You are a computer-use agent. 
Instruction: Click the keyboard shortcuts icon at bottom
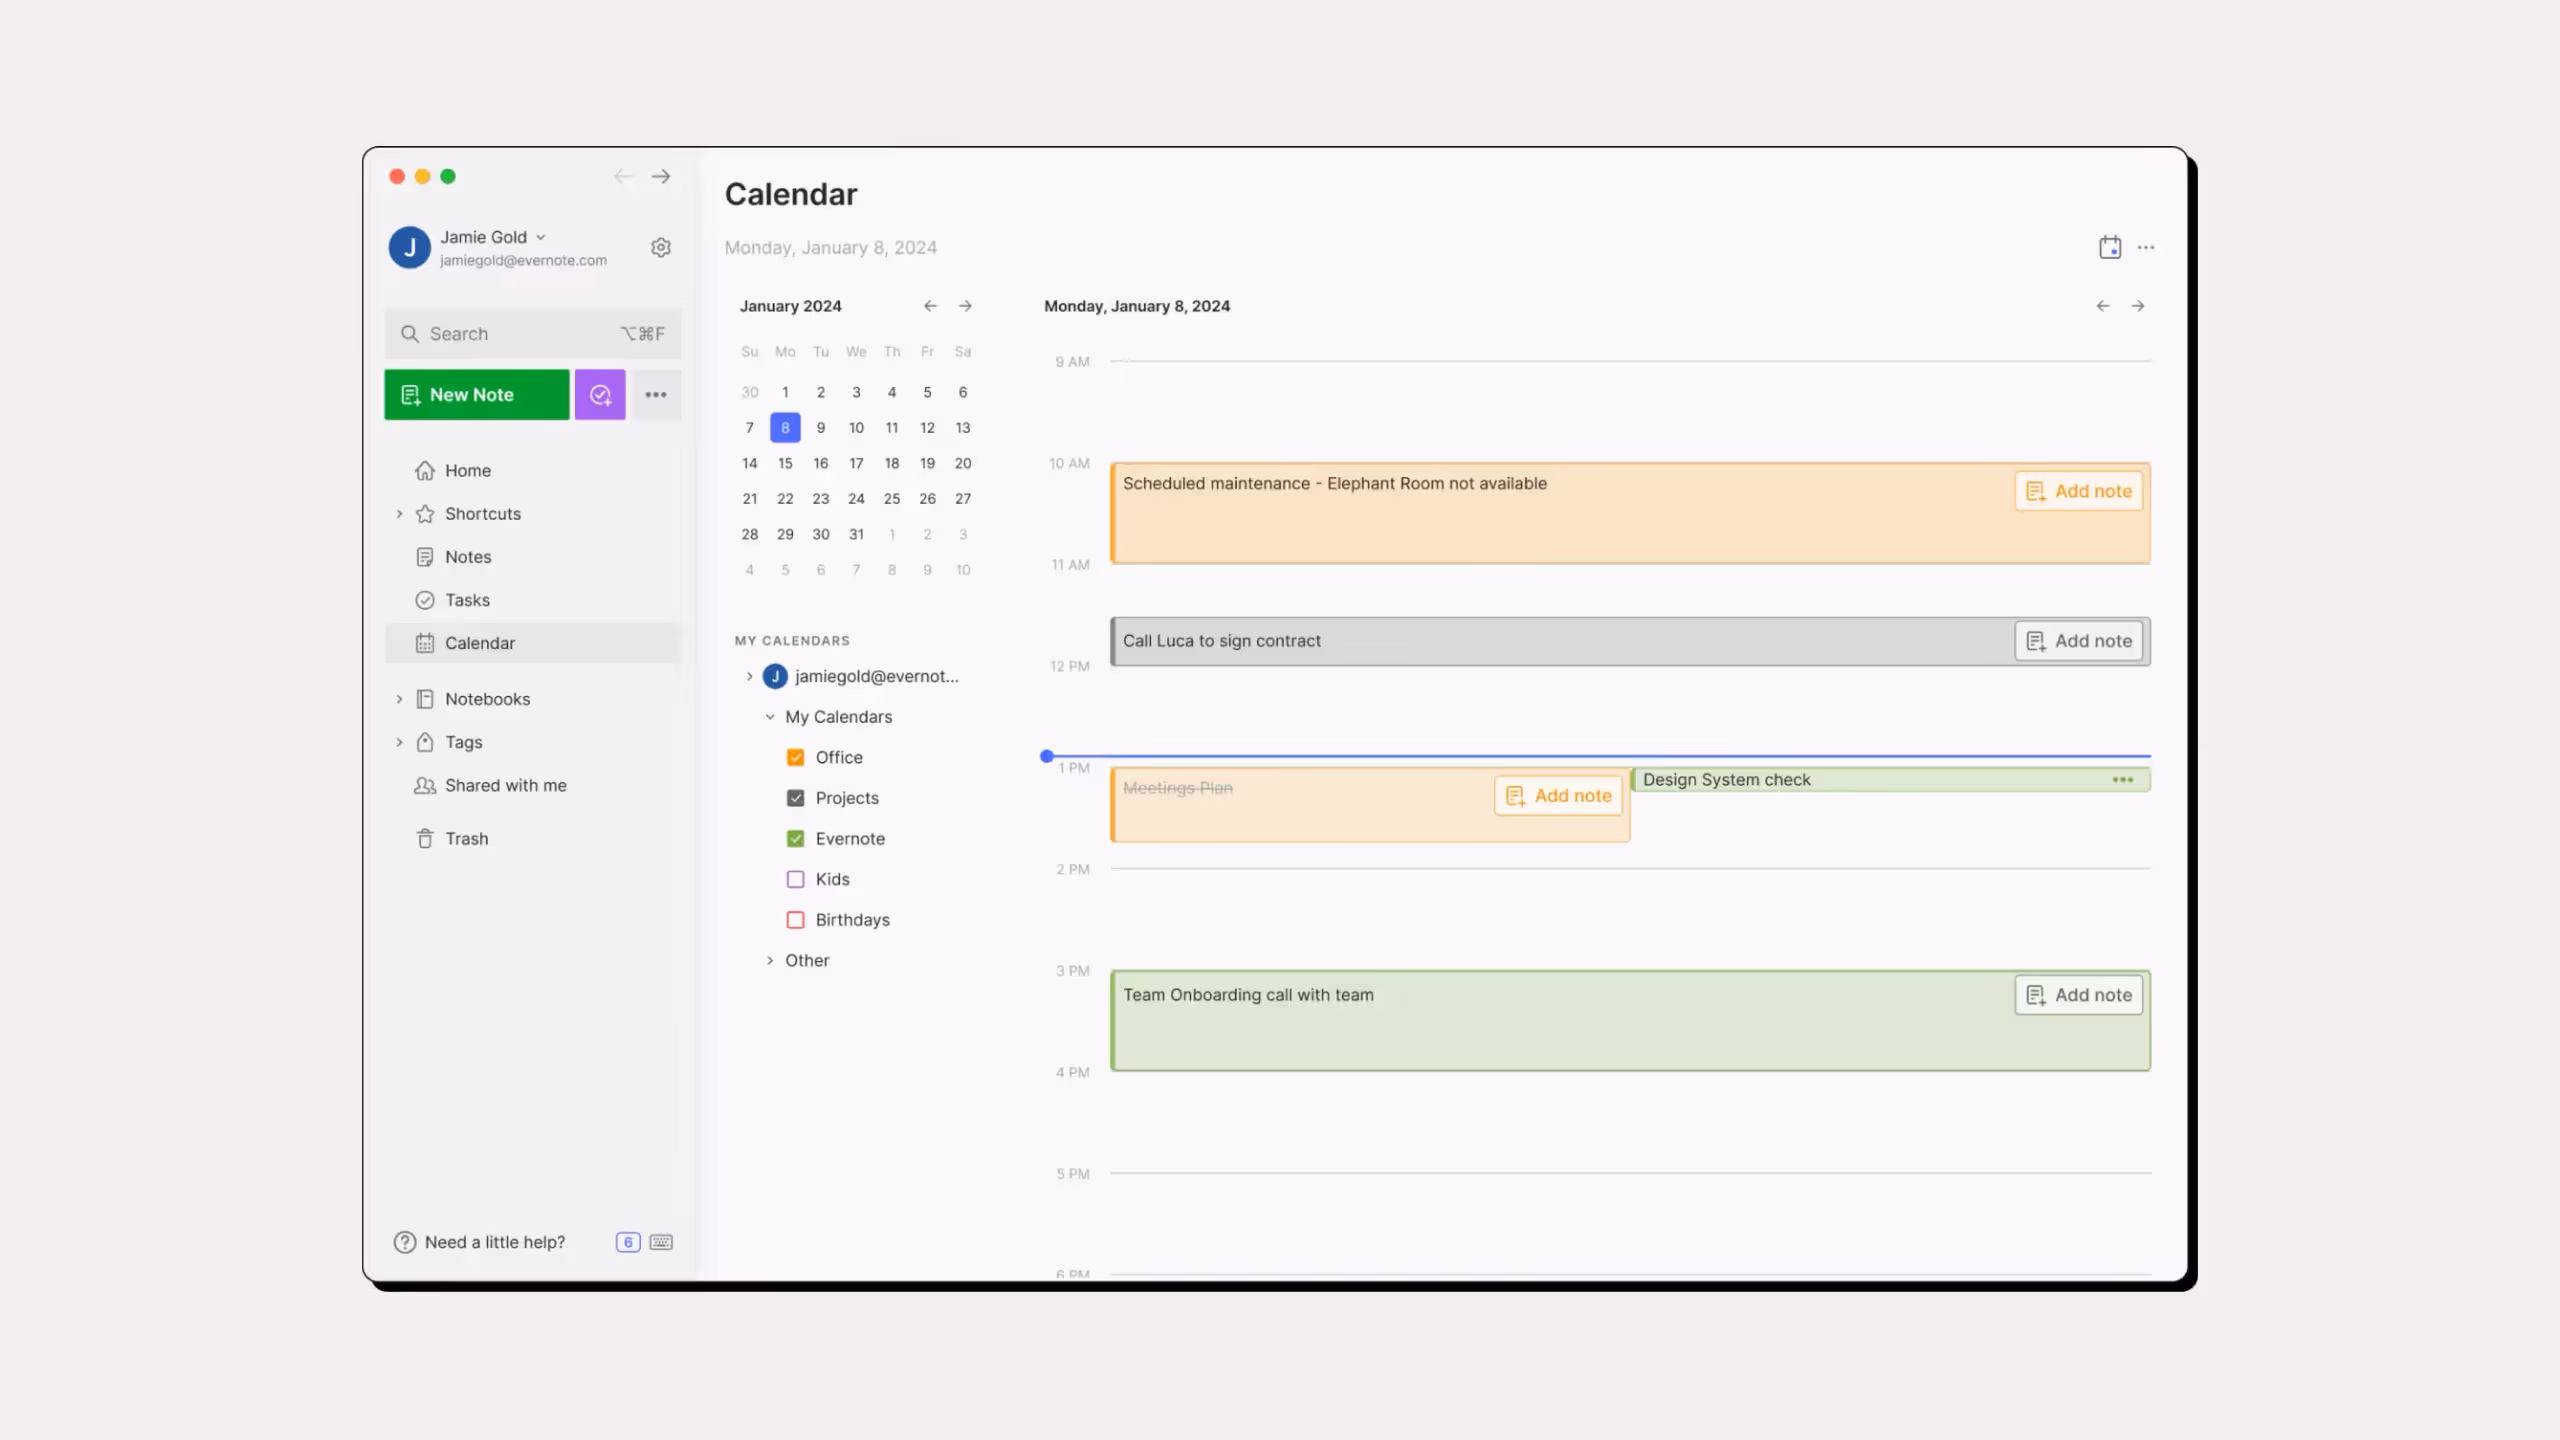click(661, 1241)
